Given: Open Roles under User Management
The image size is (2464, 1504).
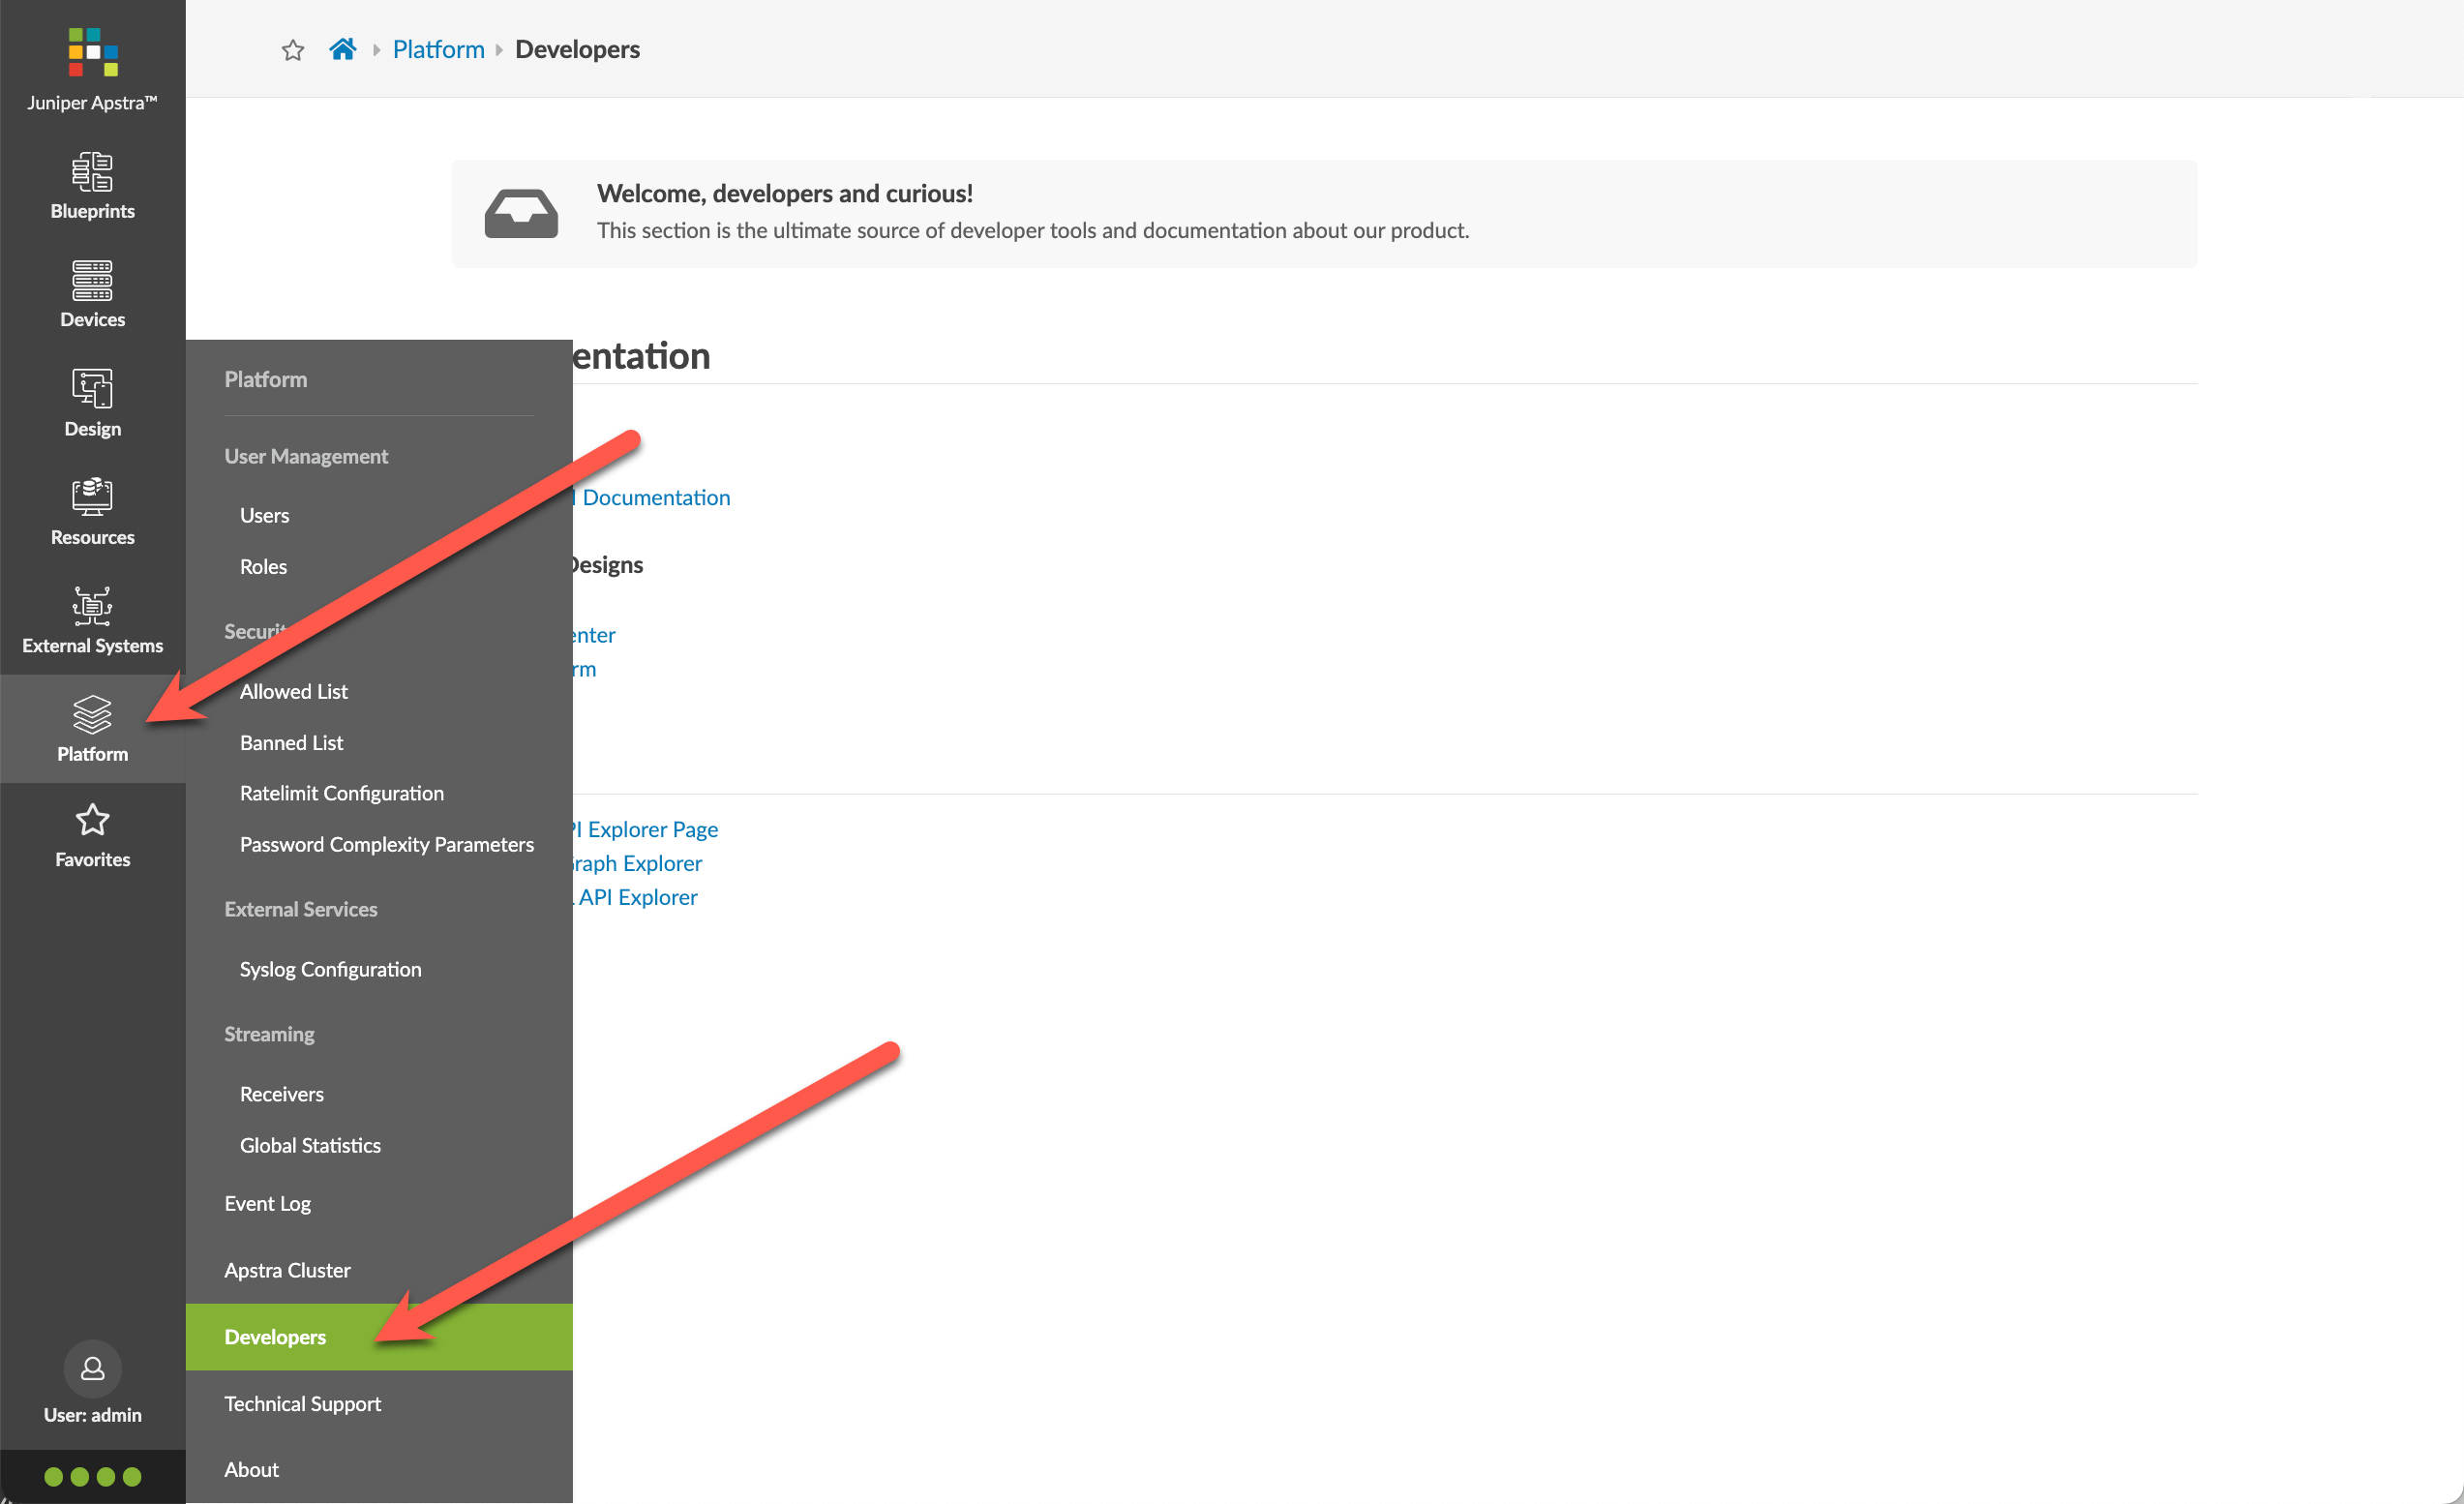Looking at the screenshot, I should coord(264,566).
